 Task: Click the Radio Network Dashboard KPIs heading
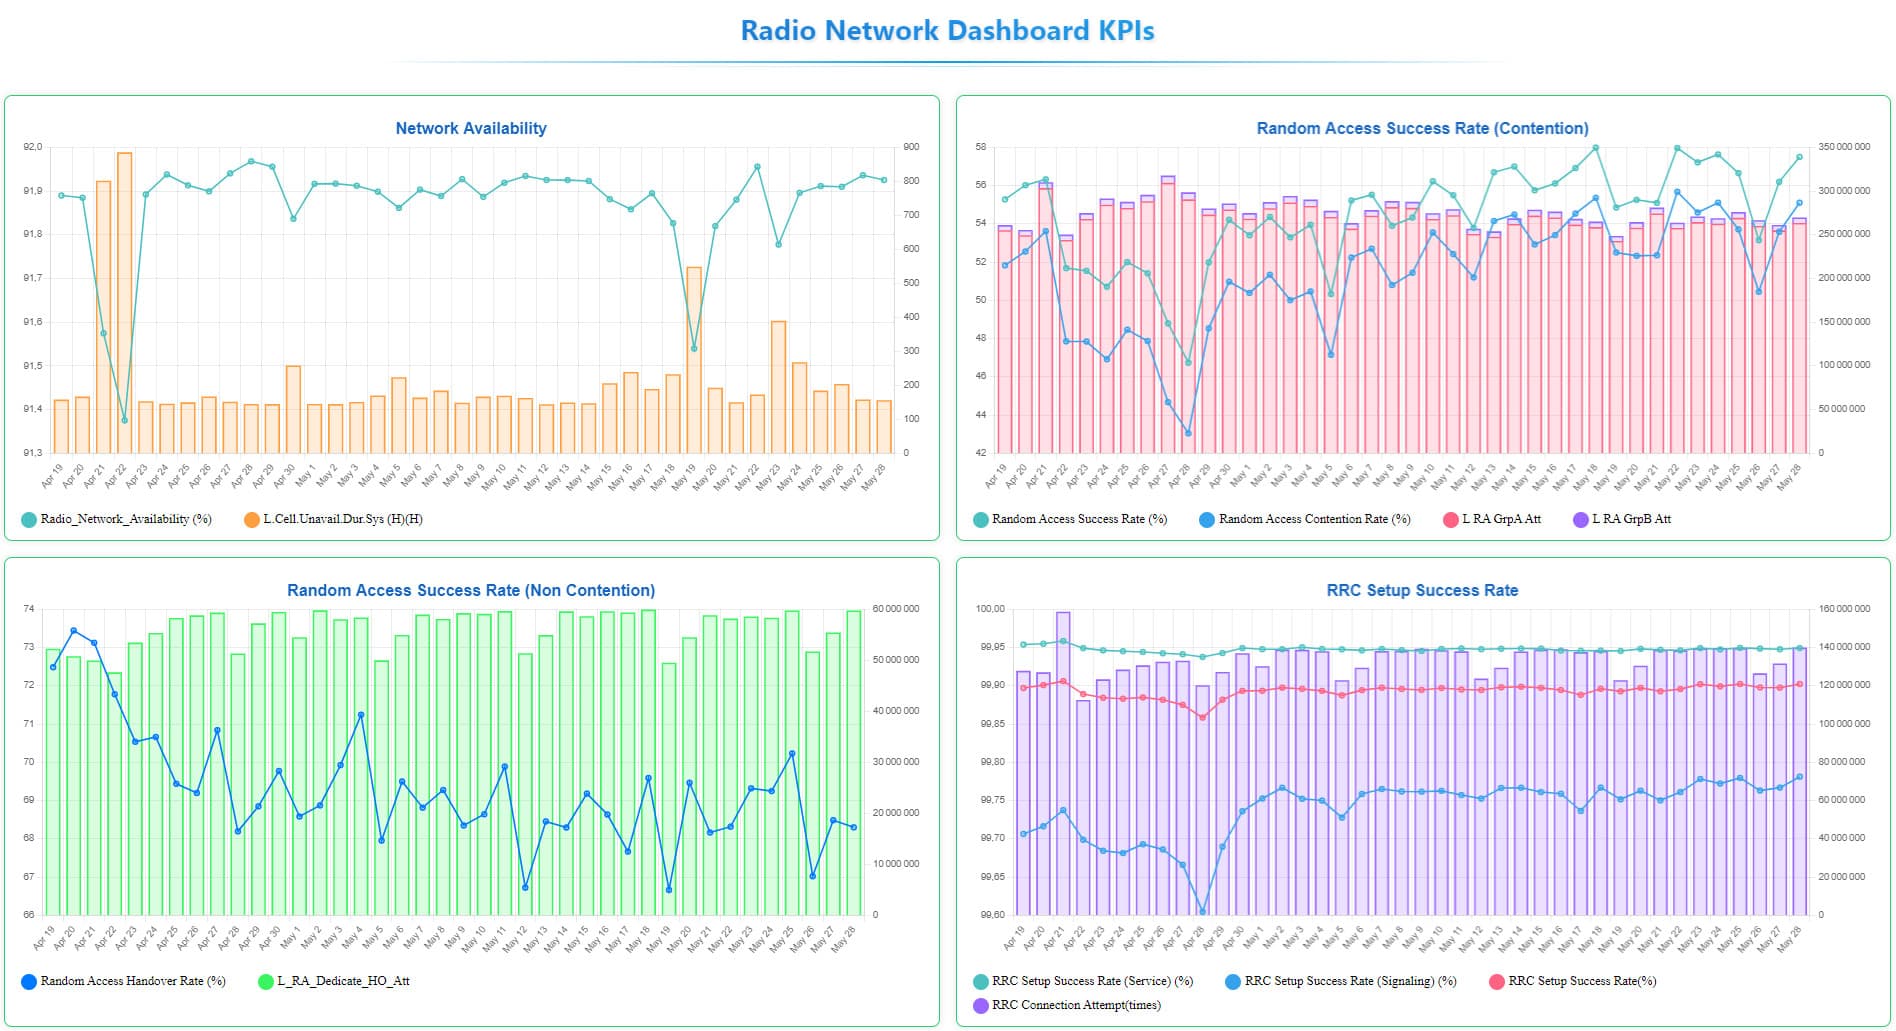click(947, 31)
